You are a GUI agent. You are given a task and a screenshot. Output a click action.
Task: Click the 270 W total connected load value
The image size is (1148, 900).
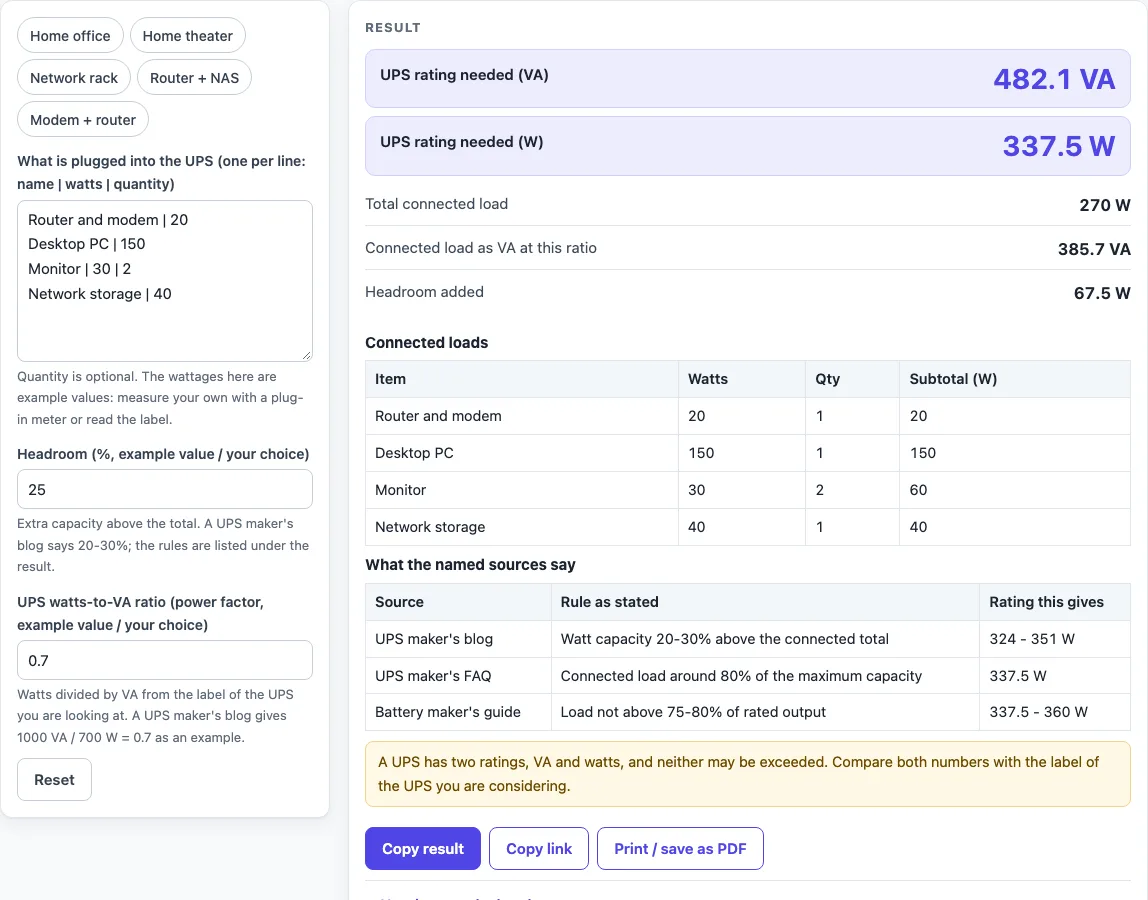[x=1105, y=205]
